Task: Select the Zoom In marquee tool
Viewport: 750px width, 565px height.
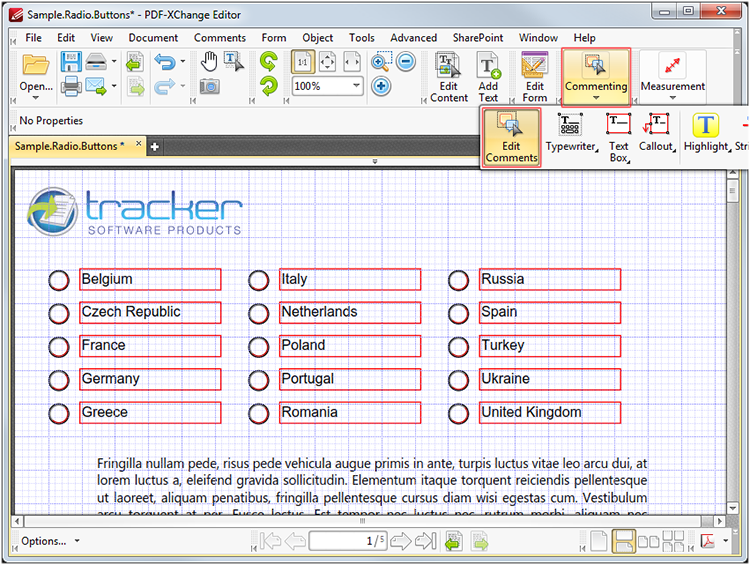Action: [381, 62]
